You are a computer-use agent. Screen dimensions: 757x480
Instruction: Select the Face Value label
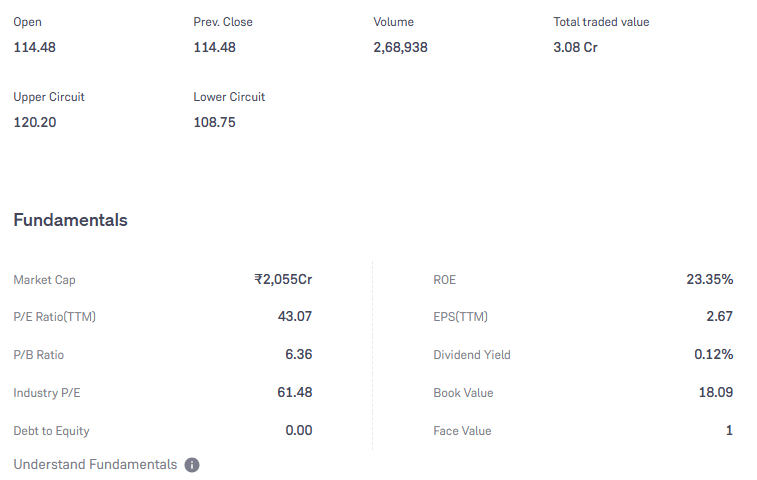tap(463, 431)
